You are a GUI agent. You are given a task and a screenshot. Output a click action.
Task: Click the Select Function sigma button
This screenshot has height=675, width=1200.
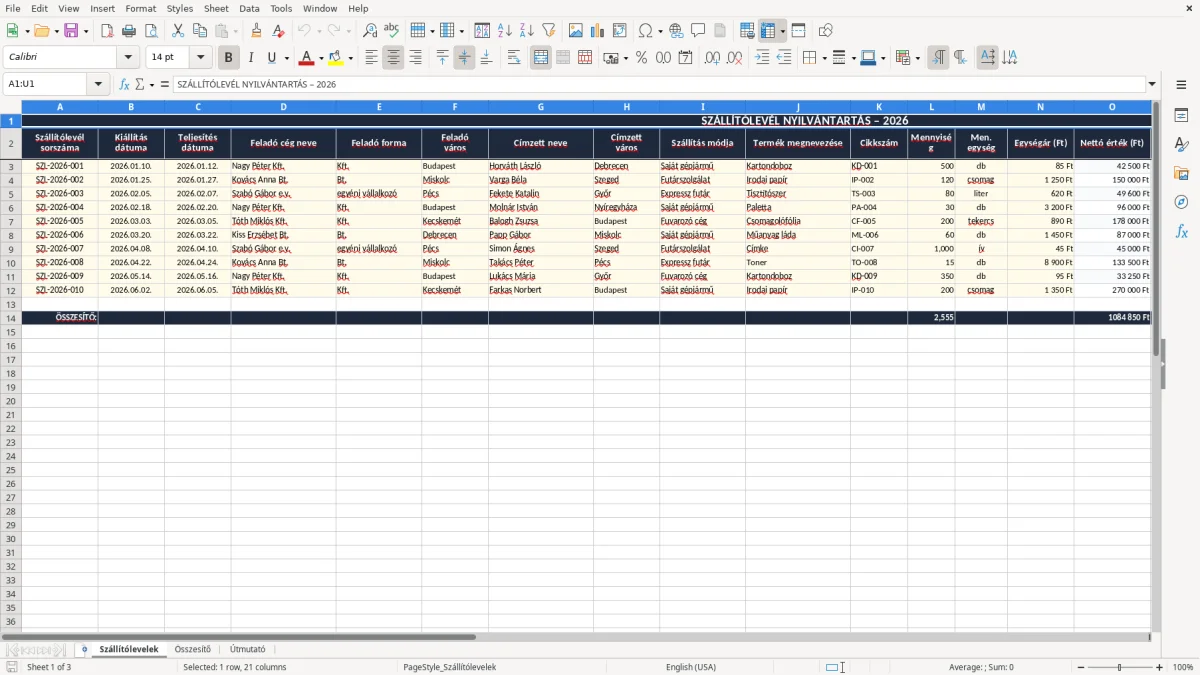pyautogui.click(x=140, y=85)
